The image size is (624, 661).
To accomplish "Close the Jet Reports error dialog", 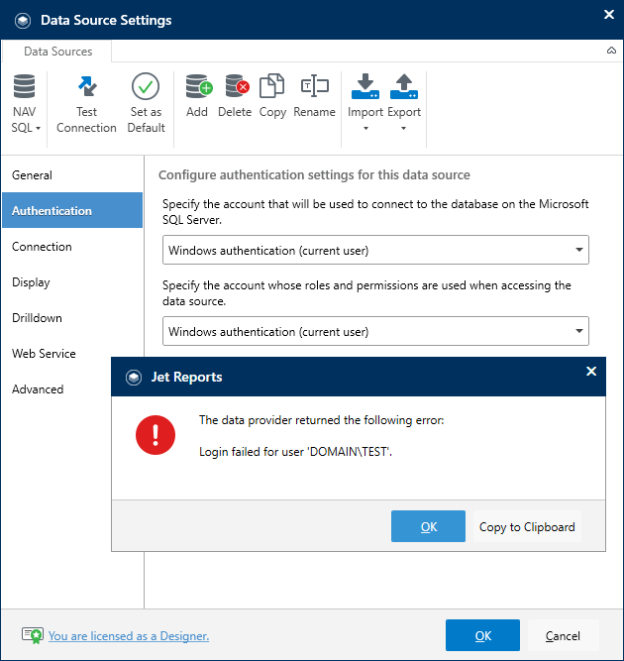I will tap(591, 371).
